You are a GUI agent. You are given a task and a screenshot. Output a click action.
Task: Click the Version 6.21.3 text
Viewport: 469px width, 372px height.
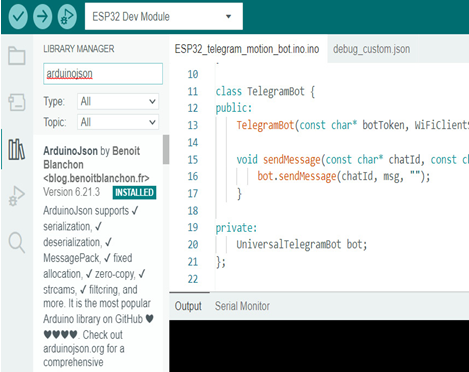(x=71, y=192)
